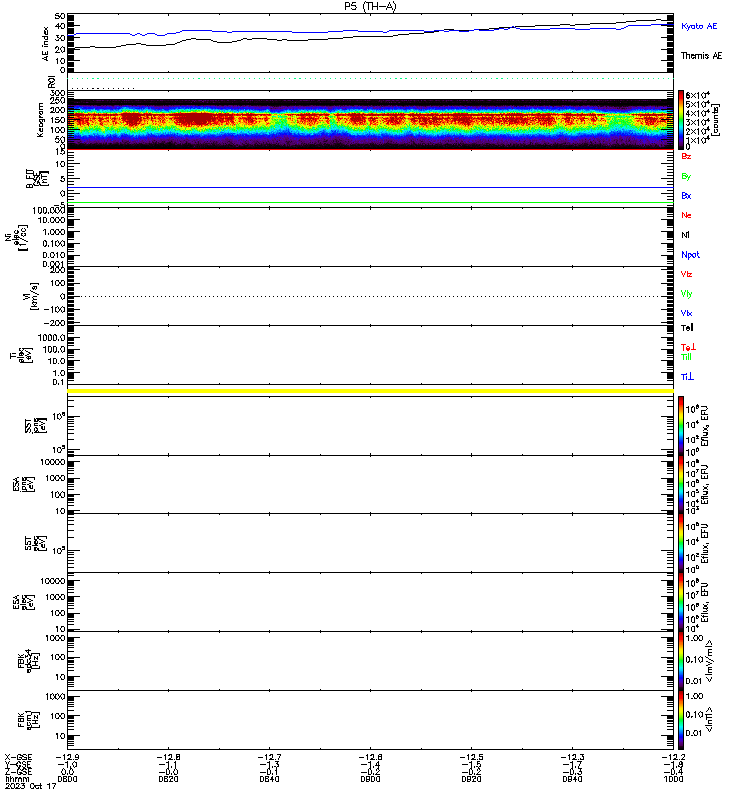Viewport: 750px width, 800px height.
Task: Click the color bar beside ESA elec panel
Action: tap(681, 602)
